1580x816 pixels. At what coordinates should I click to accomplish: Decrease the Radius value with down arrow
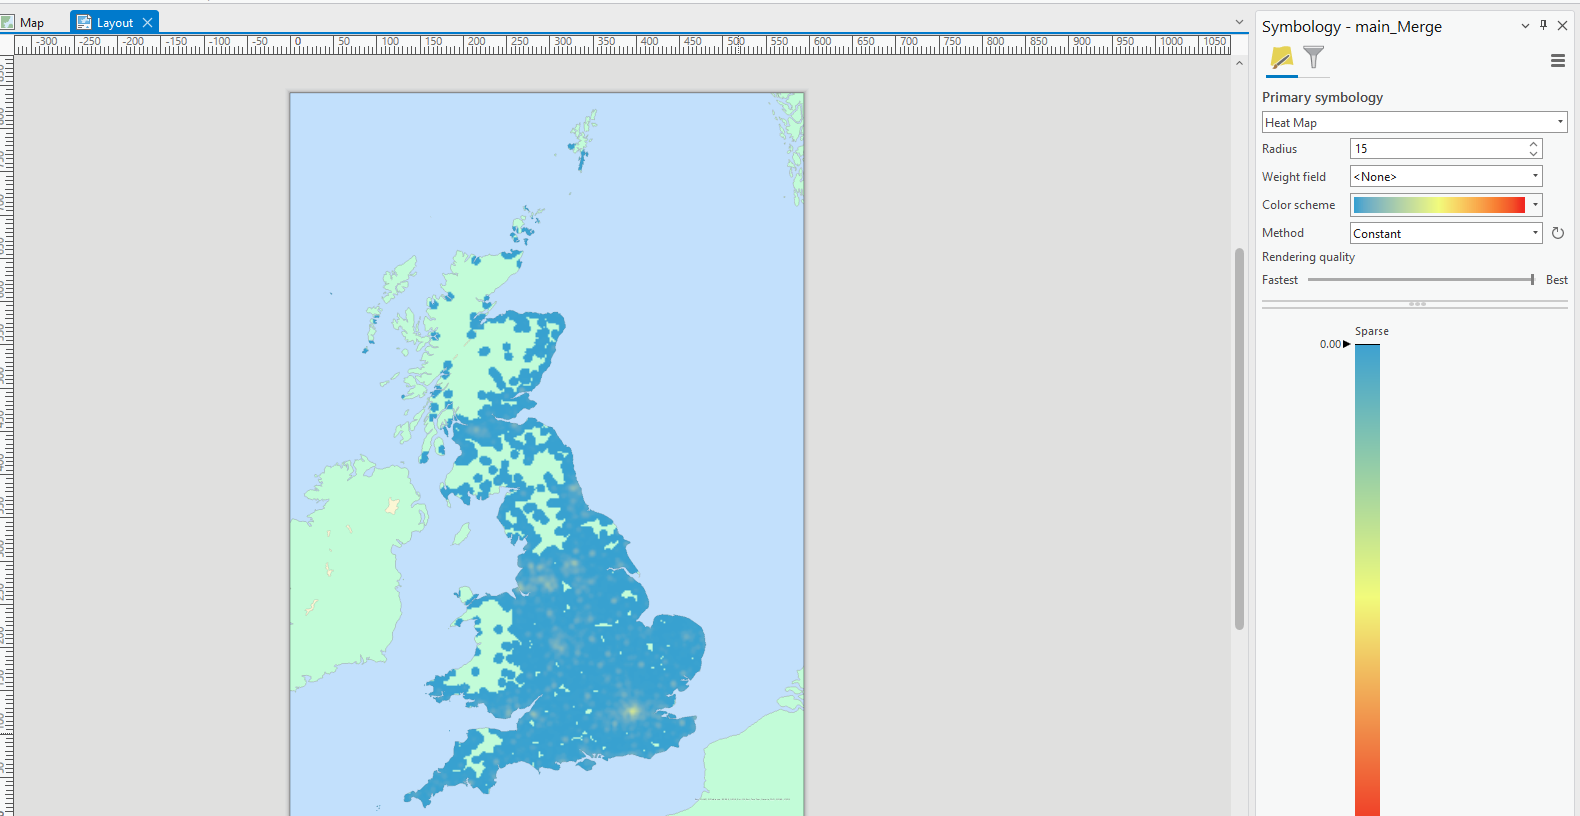tap(1534, 153)
